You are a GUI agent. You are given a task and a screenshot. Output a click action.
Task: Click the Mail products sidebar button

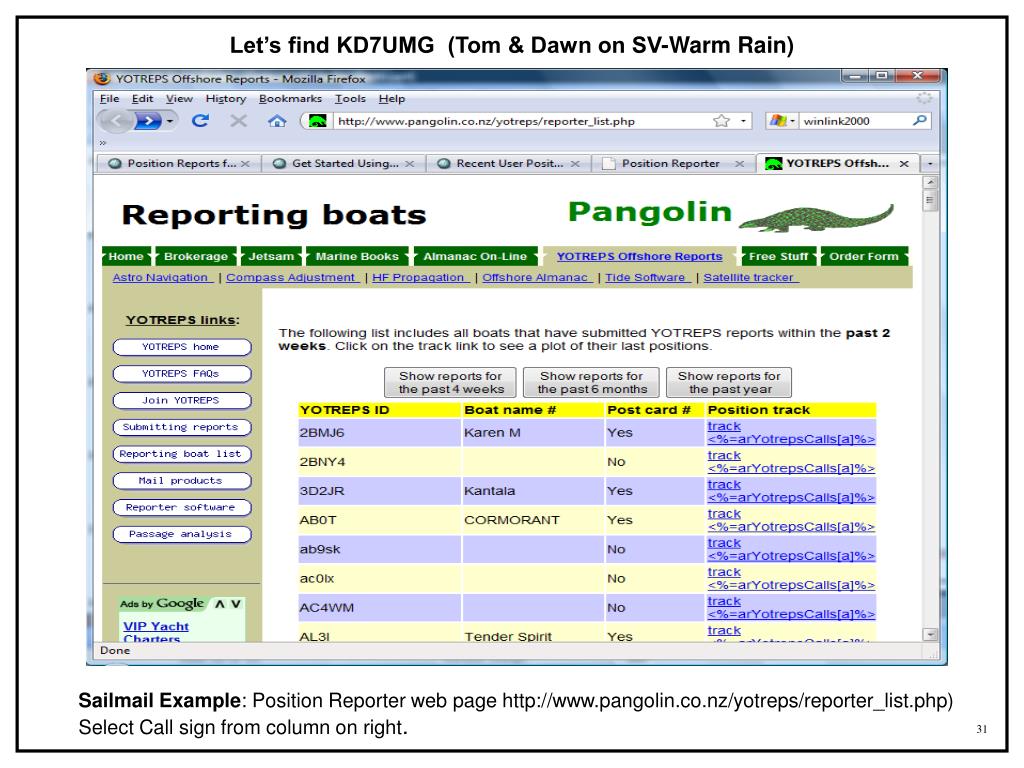click(x=182, y=481)
